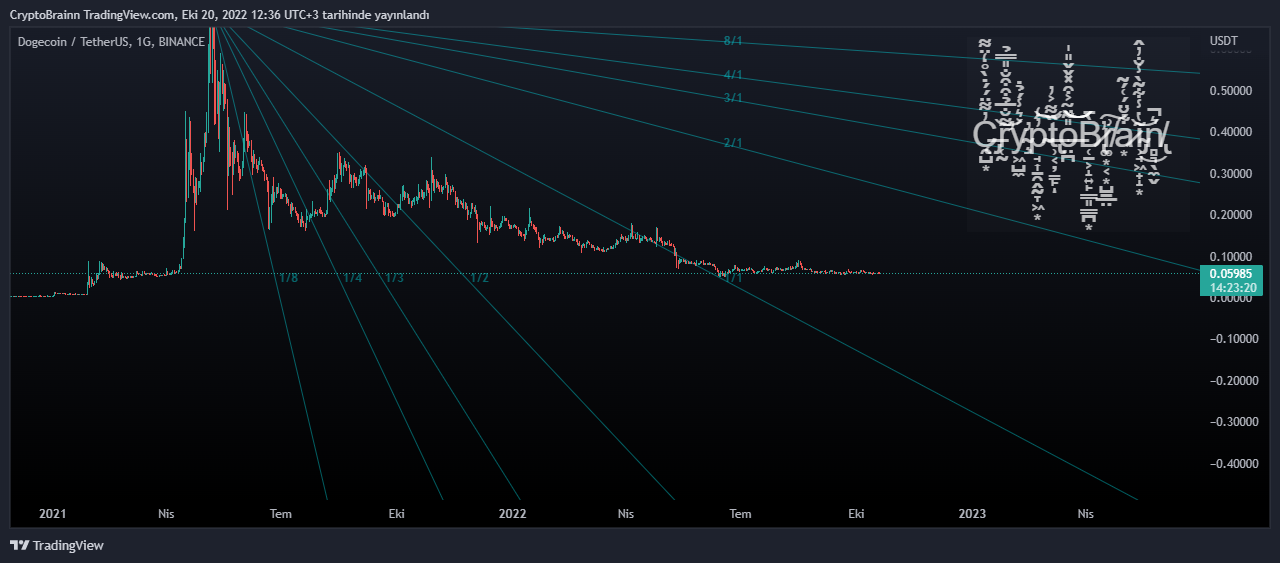Image resolution: width=1280 pixels, height=563 pixels.
Task: Select the 2/1 Gann fan label
Action: tap(733, 143)
